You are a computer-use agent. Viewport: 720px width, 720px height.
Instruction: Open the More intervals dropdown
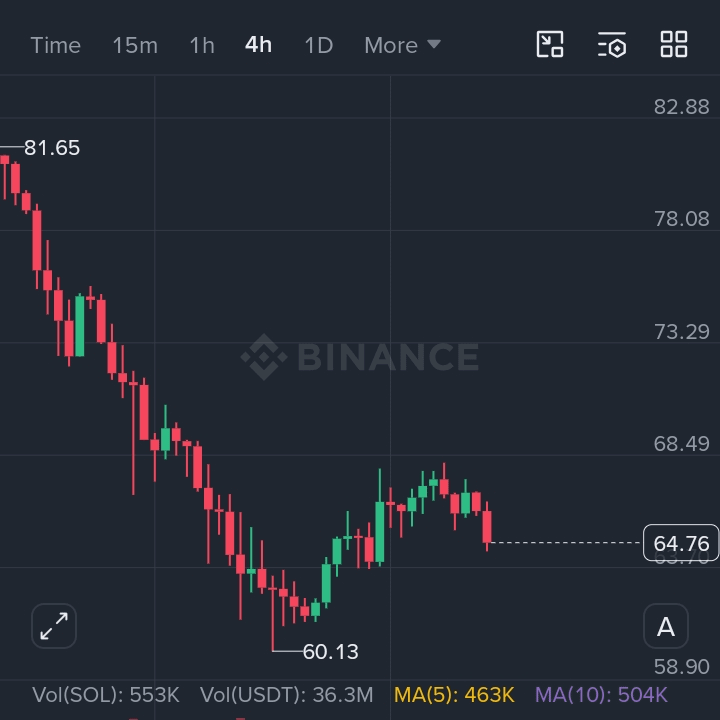402,45
